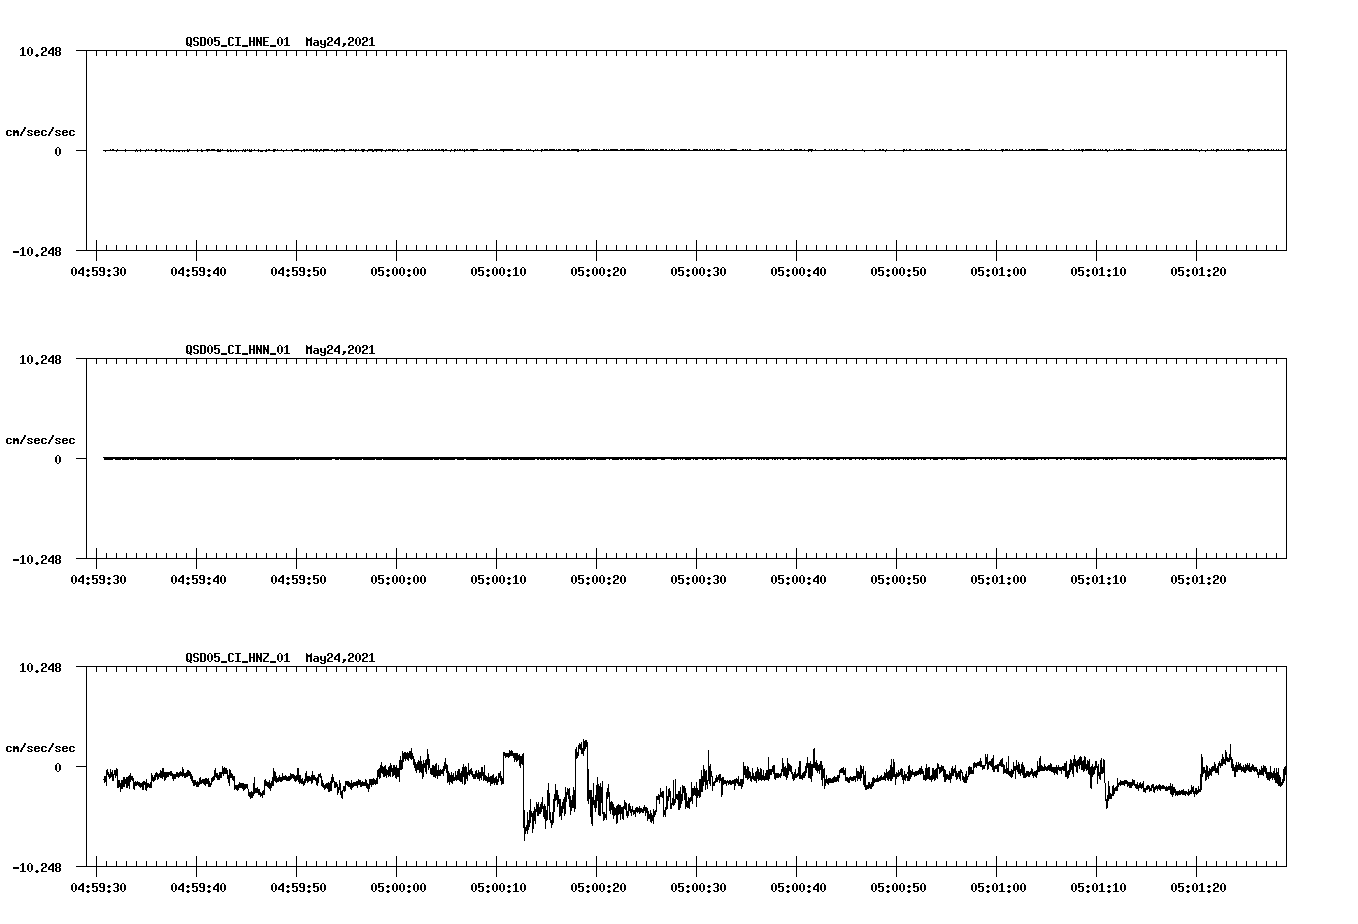Click the QSD05_CI_HNN_01 channel title
This screenshot has height=924, width=1358.
(235, 351)
